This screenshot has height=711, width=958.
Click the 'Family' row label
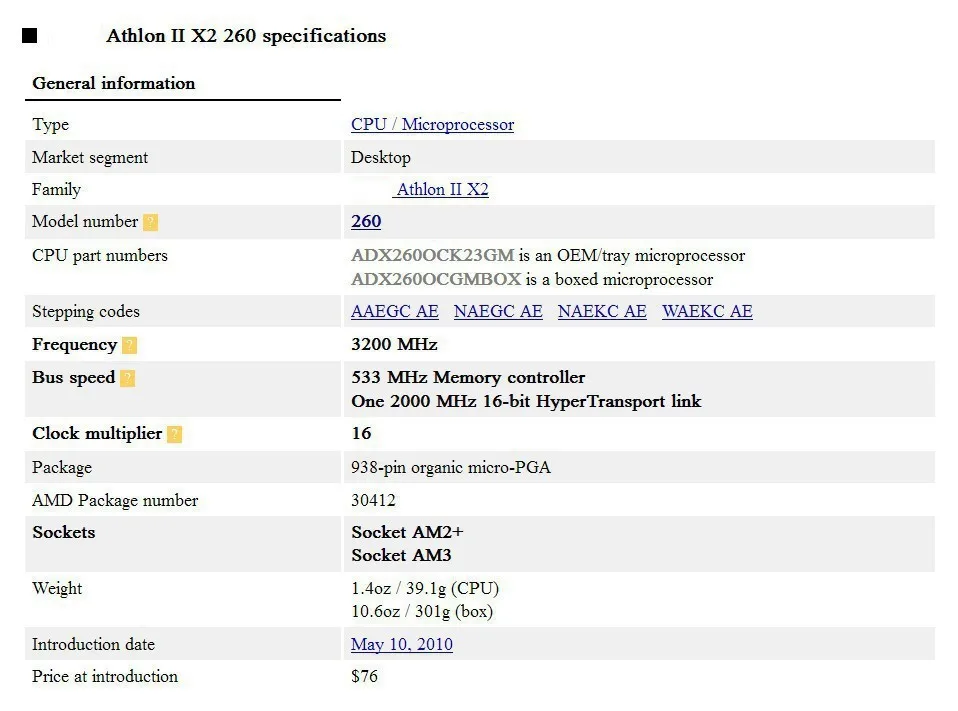(56, 190)
